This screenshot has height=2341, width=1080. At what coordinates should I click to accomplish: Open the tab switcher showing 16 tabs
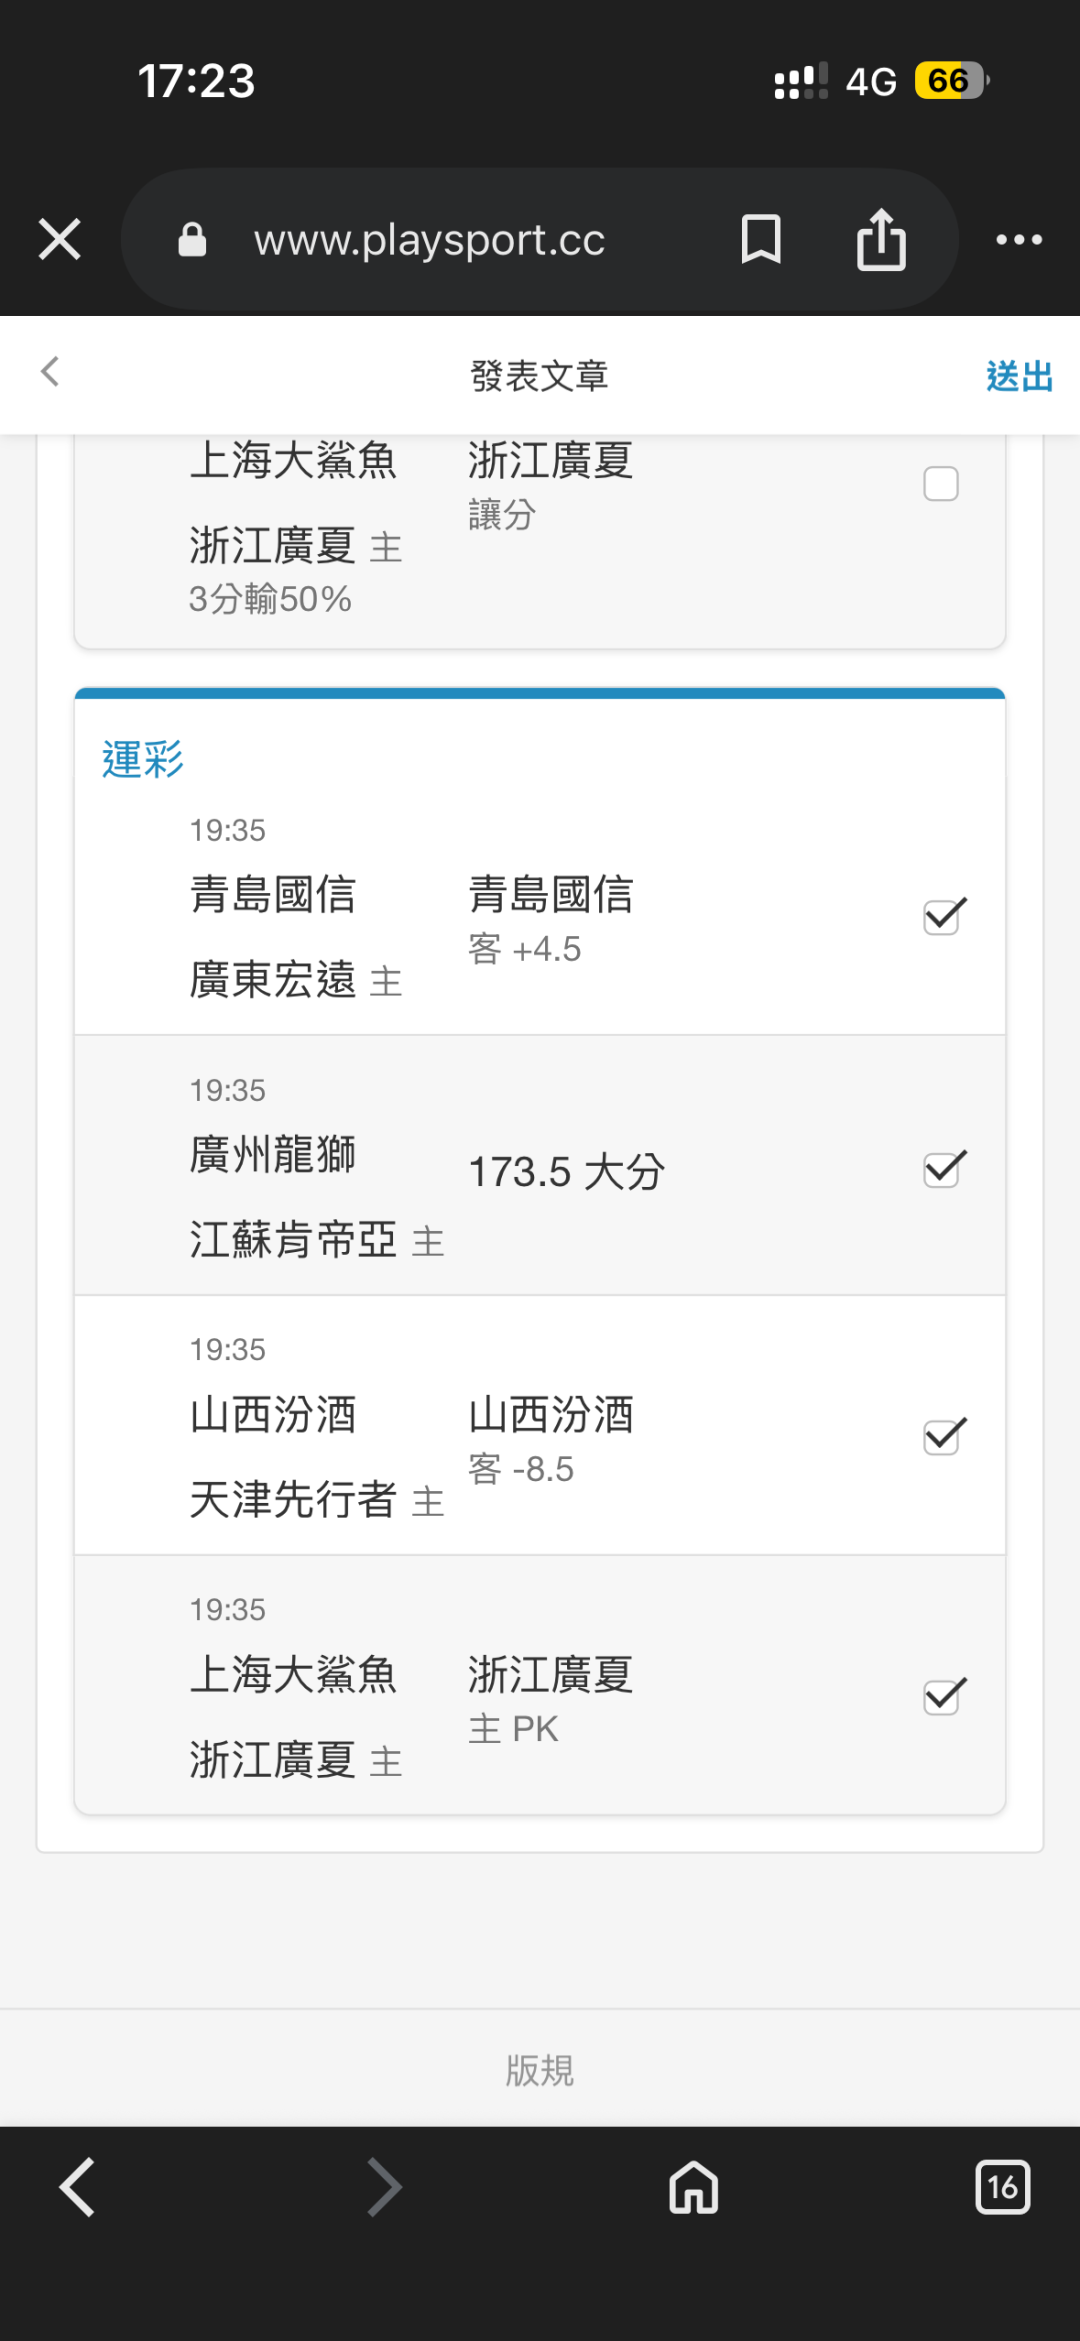pos(1002,2187)
